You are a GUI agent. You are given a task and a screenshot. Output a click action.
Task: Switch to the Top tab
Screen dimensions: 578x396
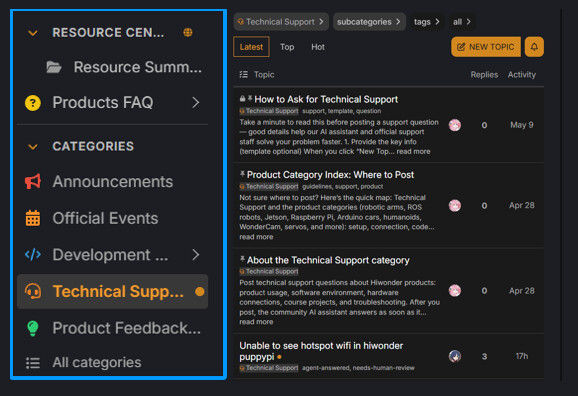point(287,47)
